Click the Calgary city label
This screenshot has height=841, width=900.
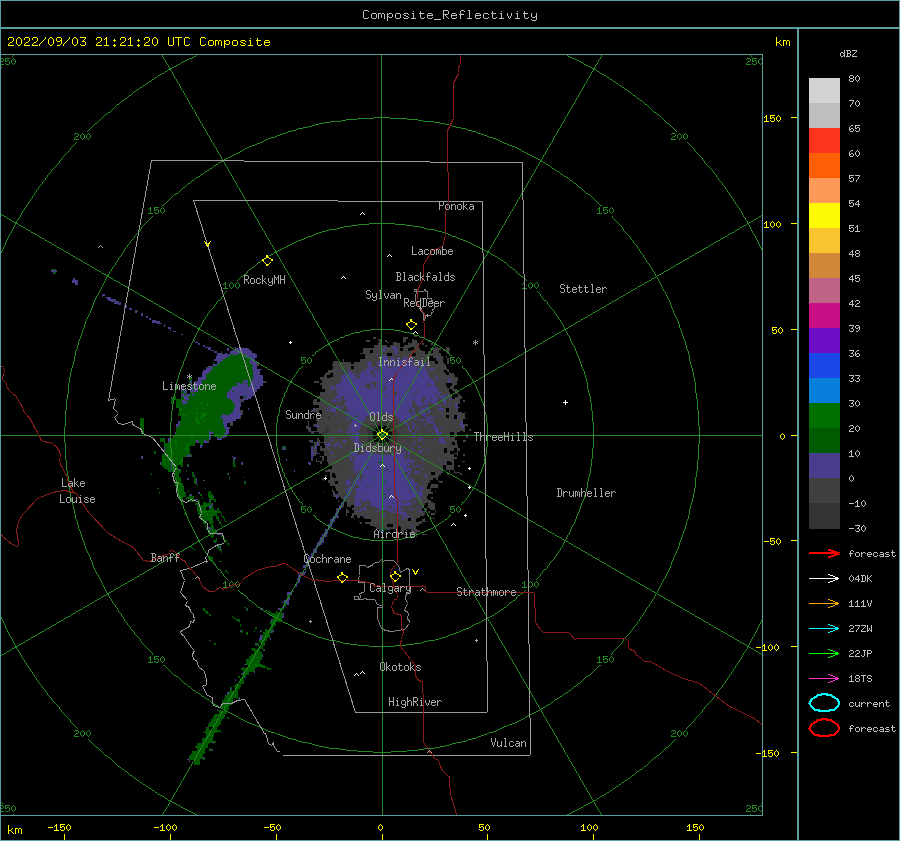pos(390,588)
